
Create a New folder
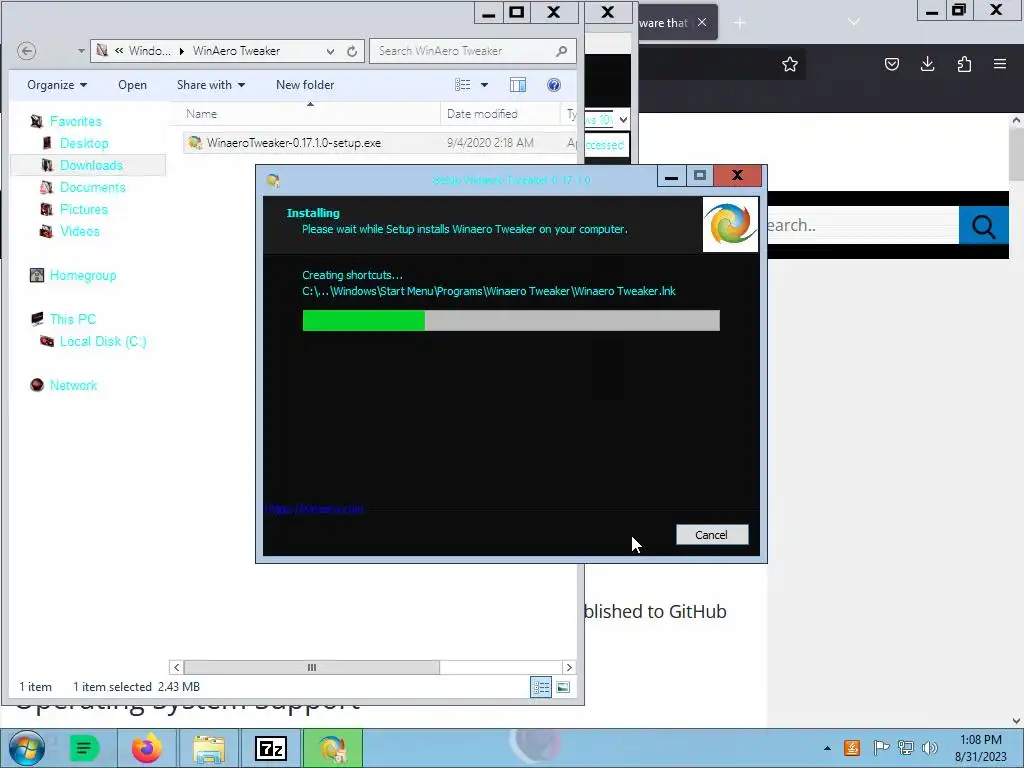[305, 85]
